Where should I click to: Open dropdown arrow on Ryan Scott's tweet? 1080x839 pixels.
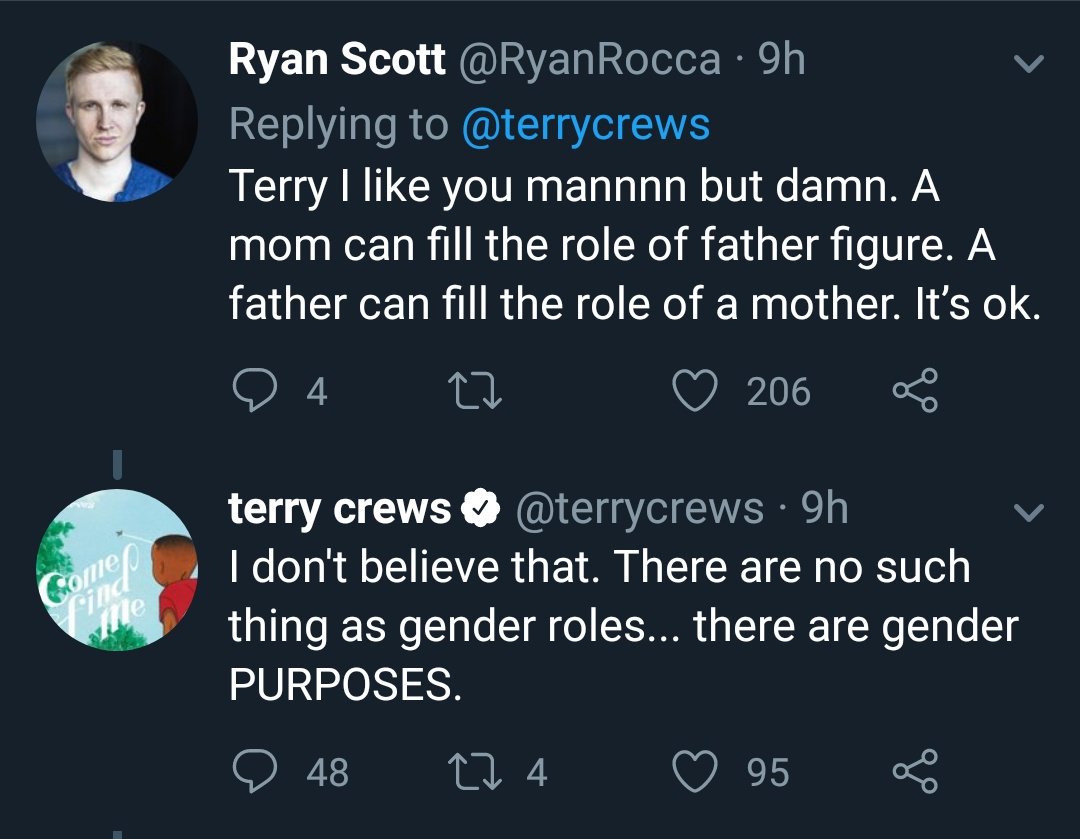pos(1028,64)
